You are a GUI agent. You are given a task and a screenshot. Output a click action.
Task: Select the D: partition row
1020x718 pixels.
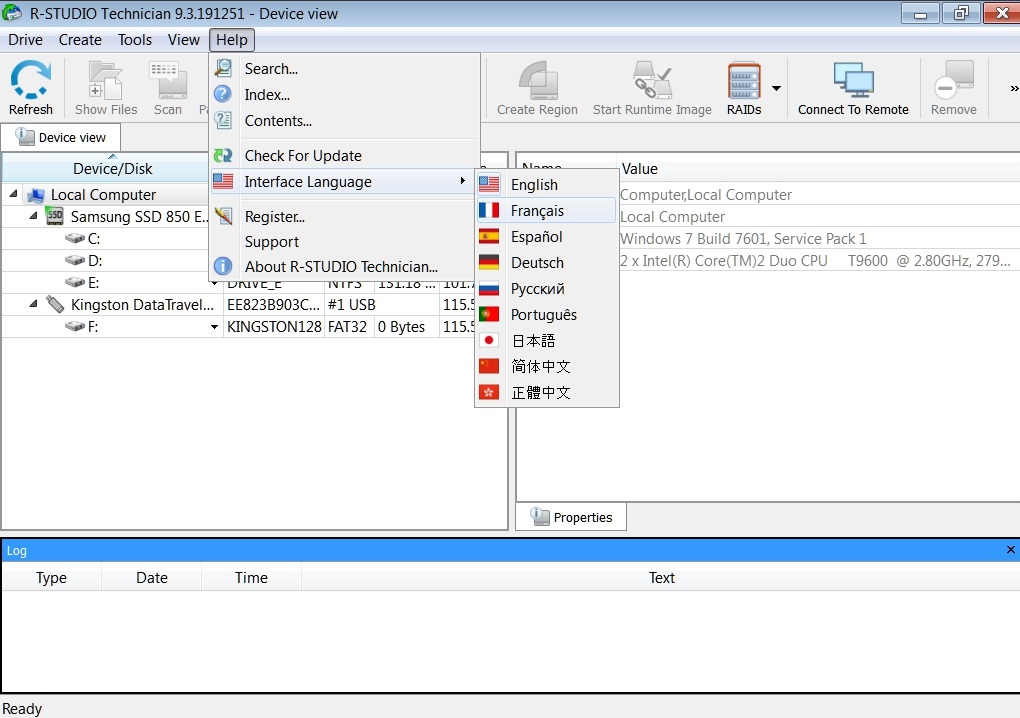coord(105,261)
